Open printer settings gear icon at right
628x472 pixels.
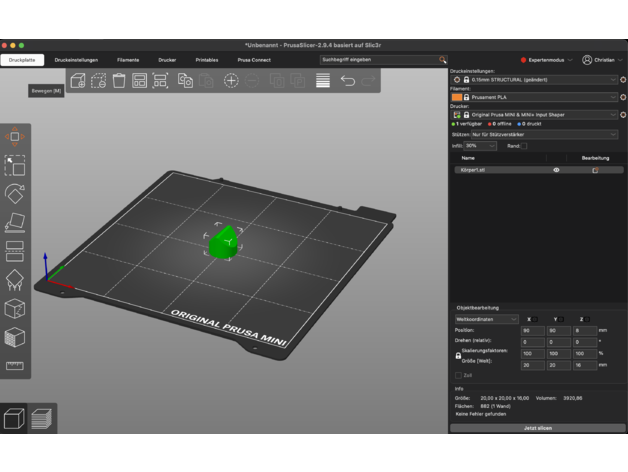(x=623, y=115)
